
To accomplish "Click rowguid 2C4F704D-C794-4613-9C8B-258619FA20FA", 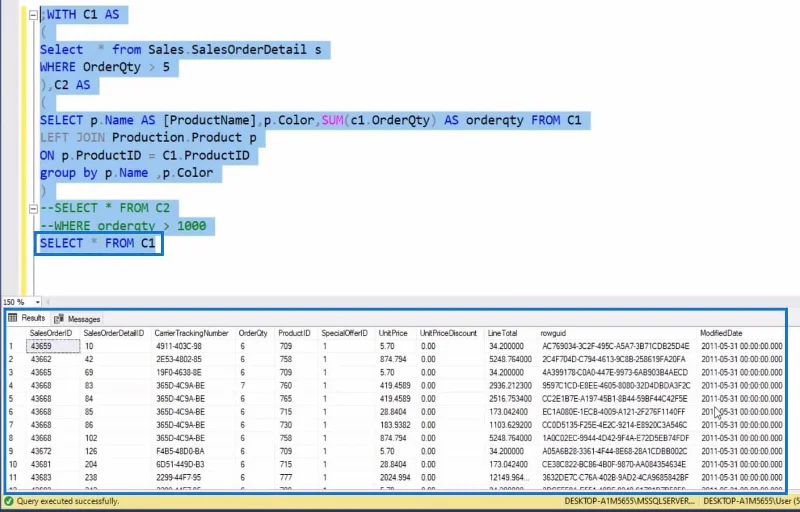I will 614,360.
